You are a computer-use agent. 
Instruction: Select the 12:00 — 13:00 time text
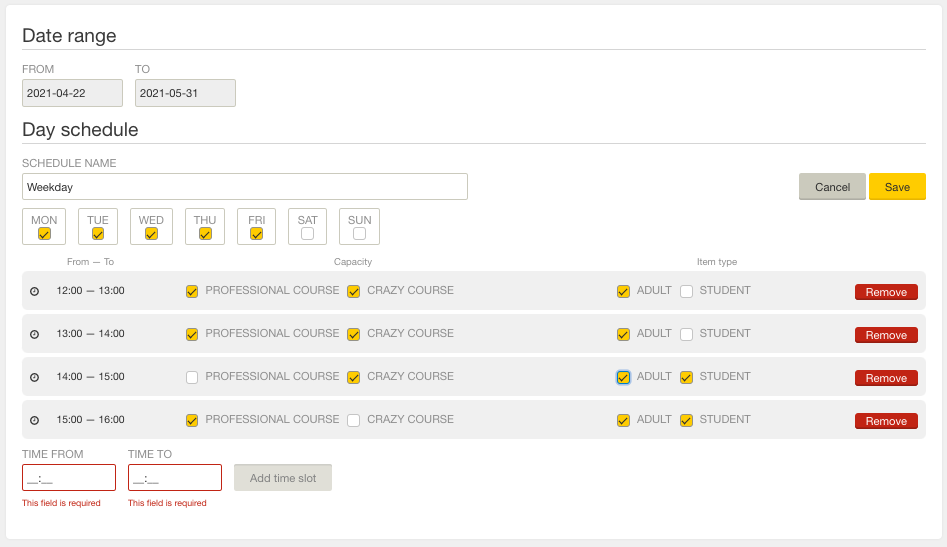pos(91,290)
